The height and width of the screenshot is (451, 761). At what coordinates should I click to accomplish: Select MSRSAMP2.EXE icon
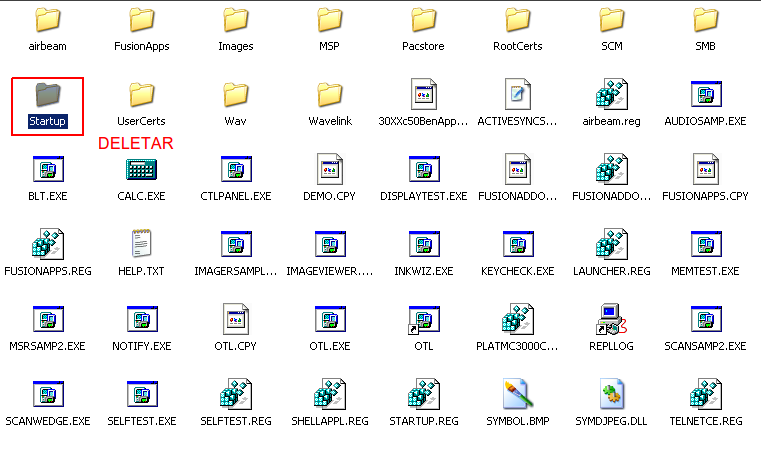point(48,318)
